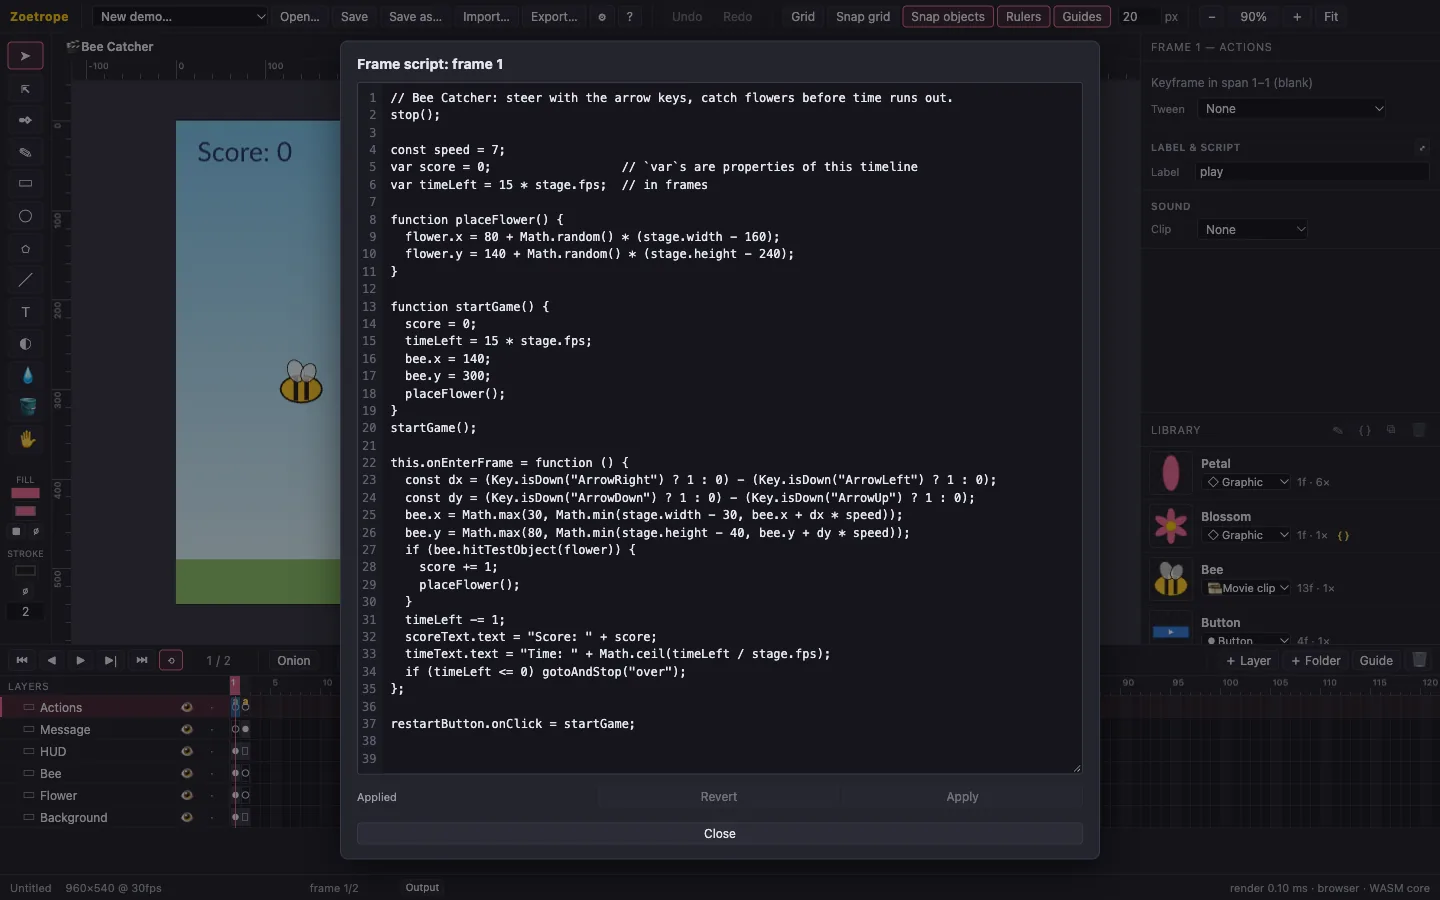Change Blossom symbol type dropdown
1440x900 pixels.
click(x=1246, y=535)
